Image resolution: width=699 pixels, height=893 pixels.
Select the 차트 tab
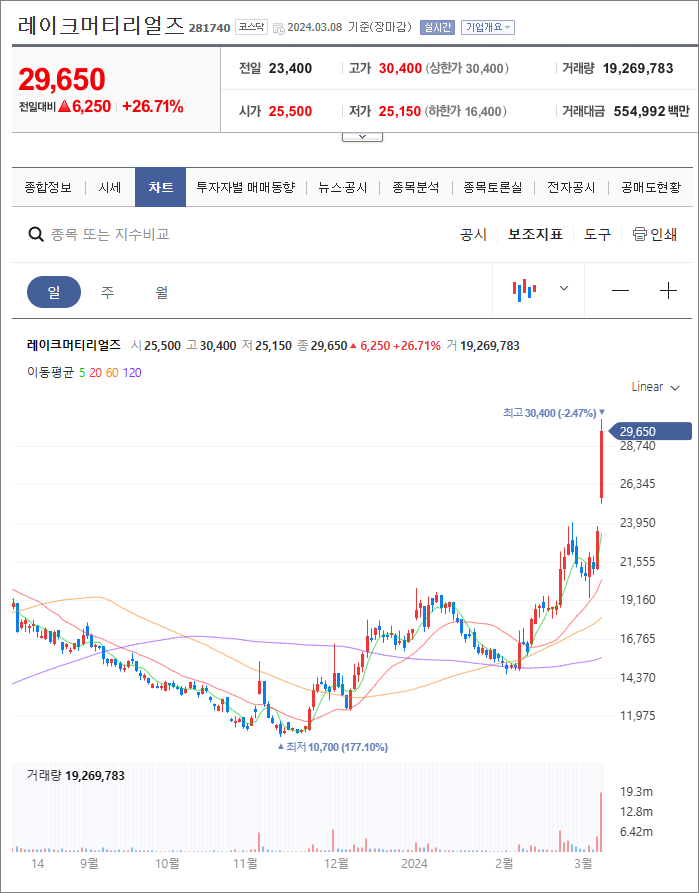click(161, 187)
